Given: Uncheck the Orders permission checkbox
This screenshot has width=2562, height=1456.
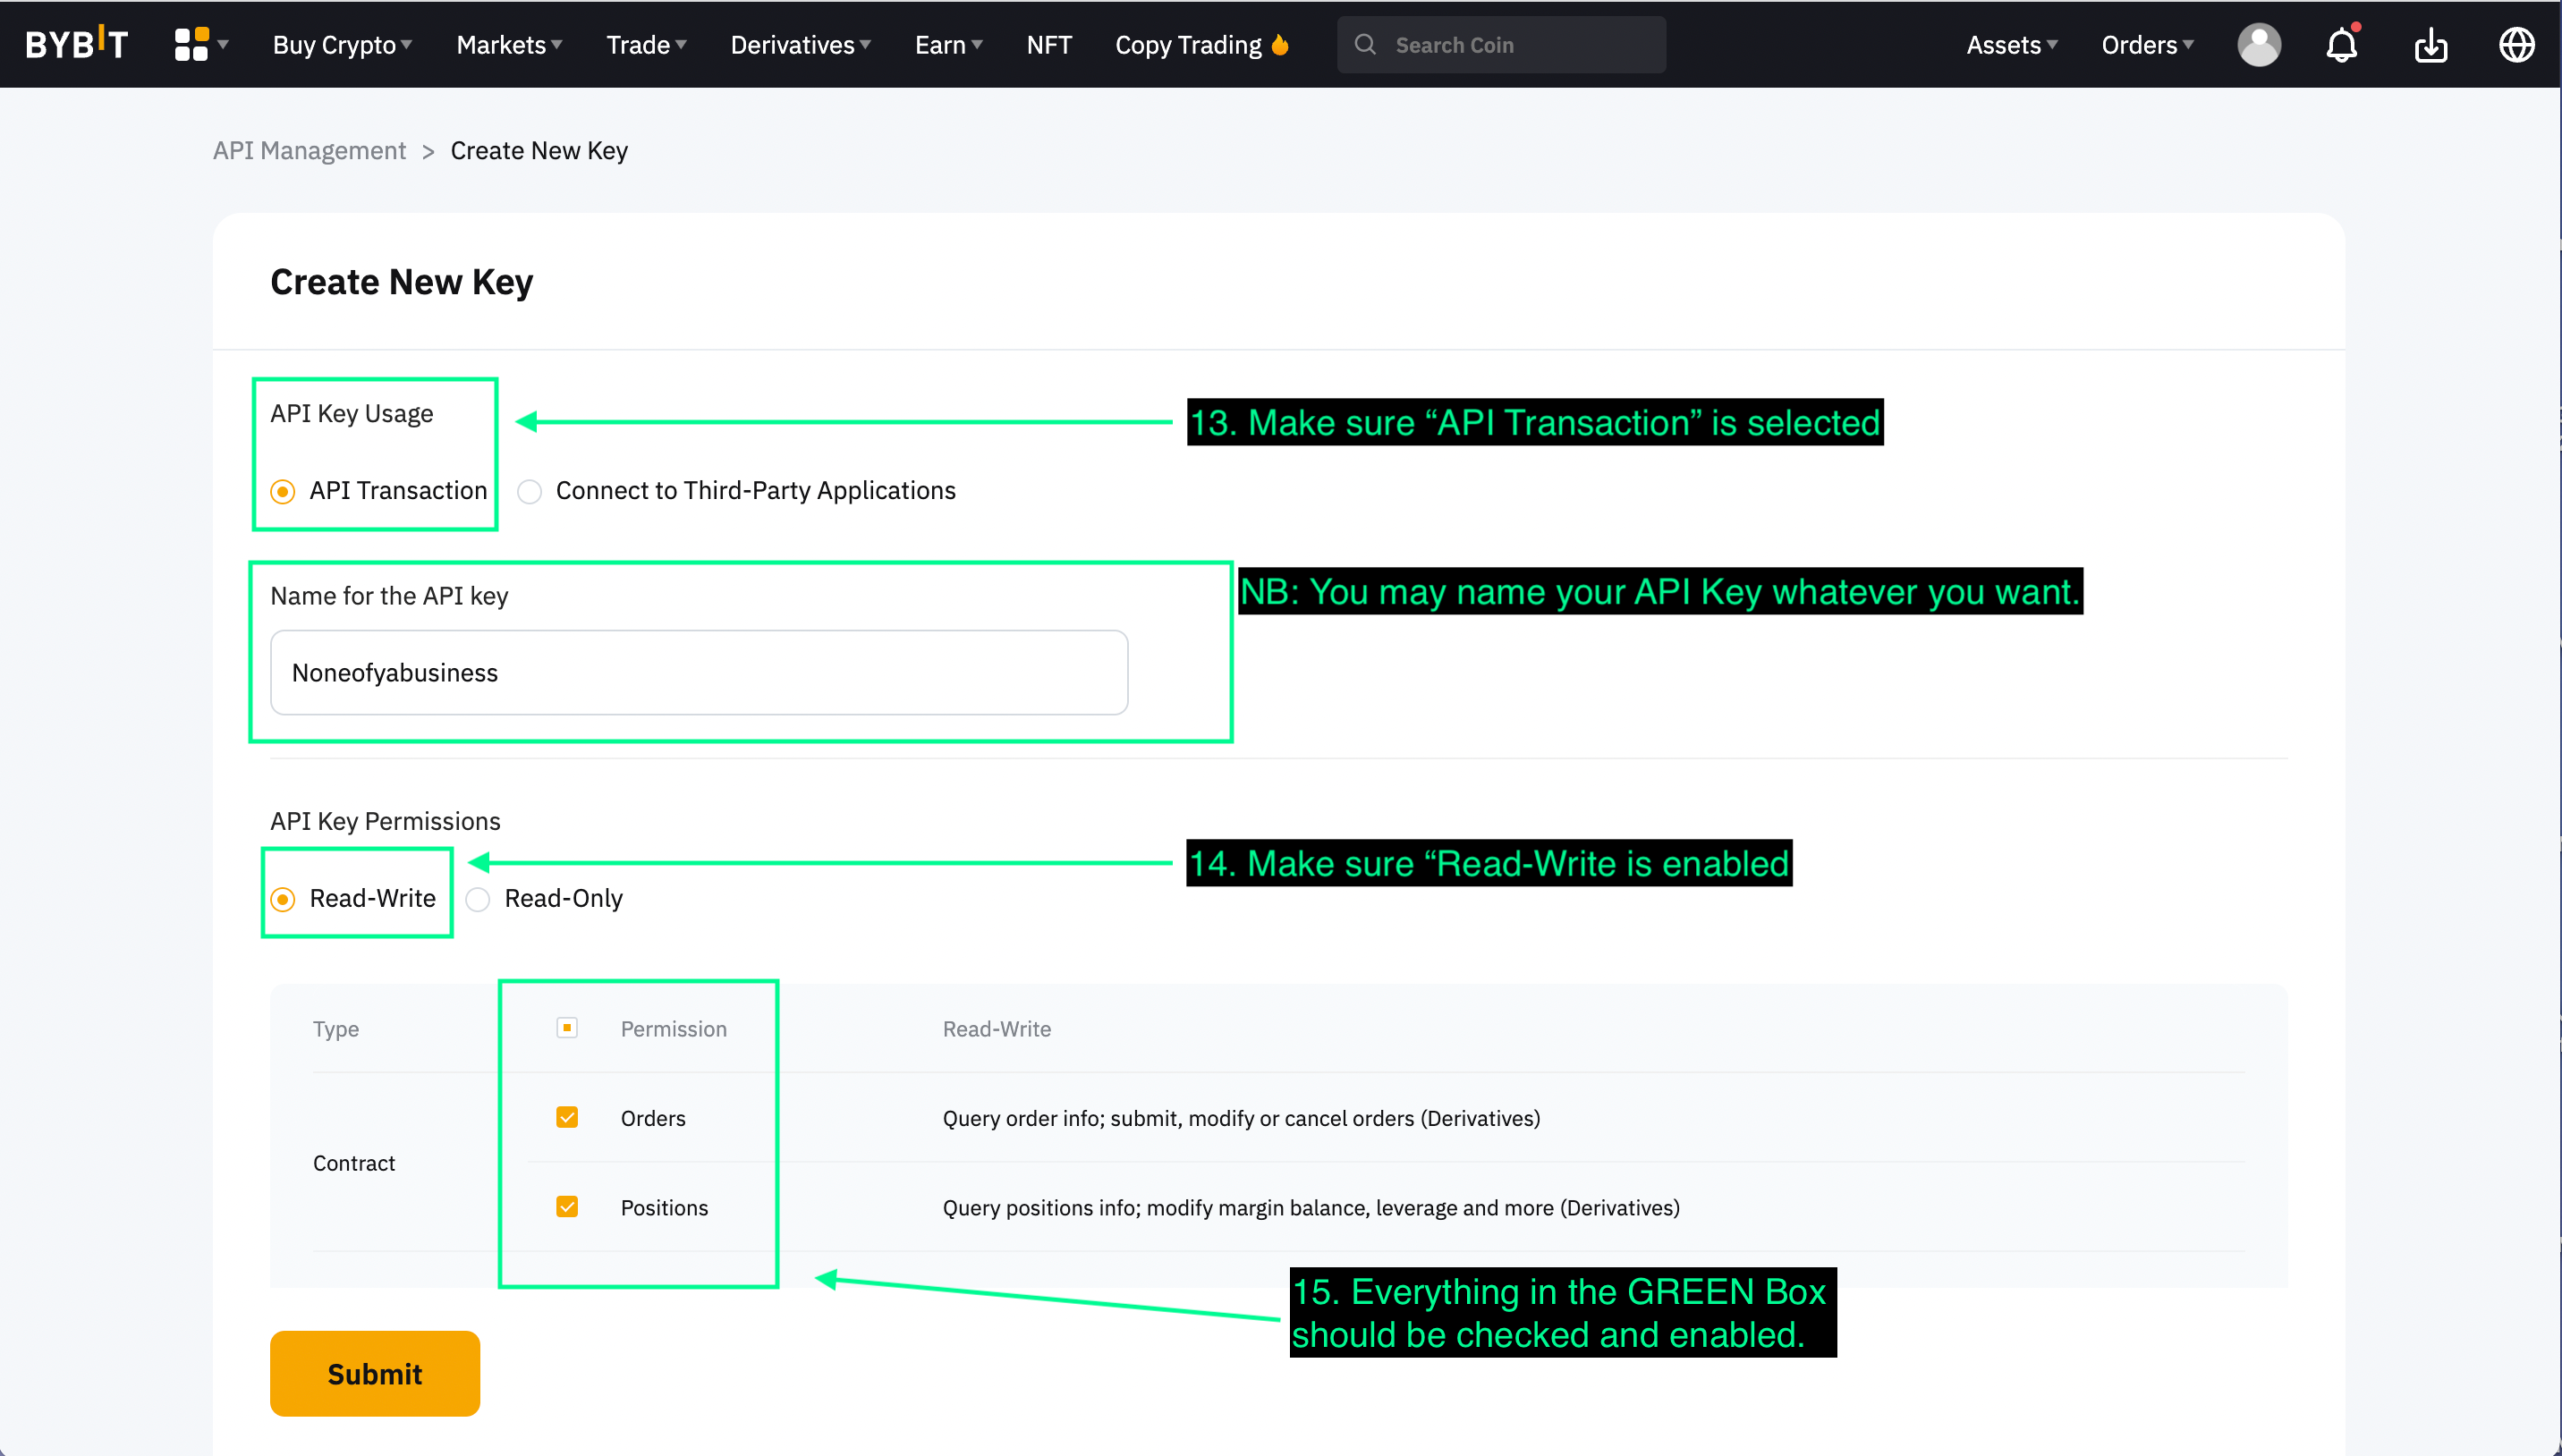Looking at the screenshot, I should (x=567, y=1117).
